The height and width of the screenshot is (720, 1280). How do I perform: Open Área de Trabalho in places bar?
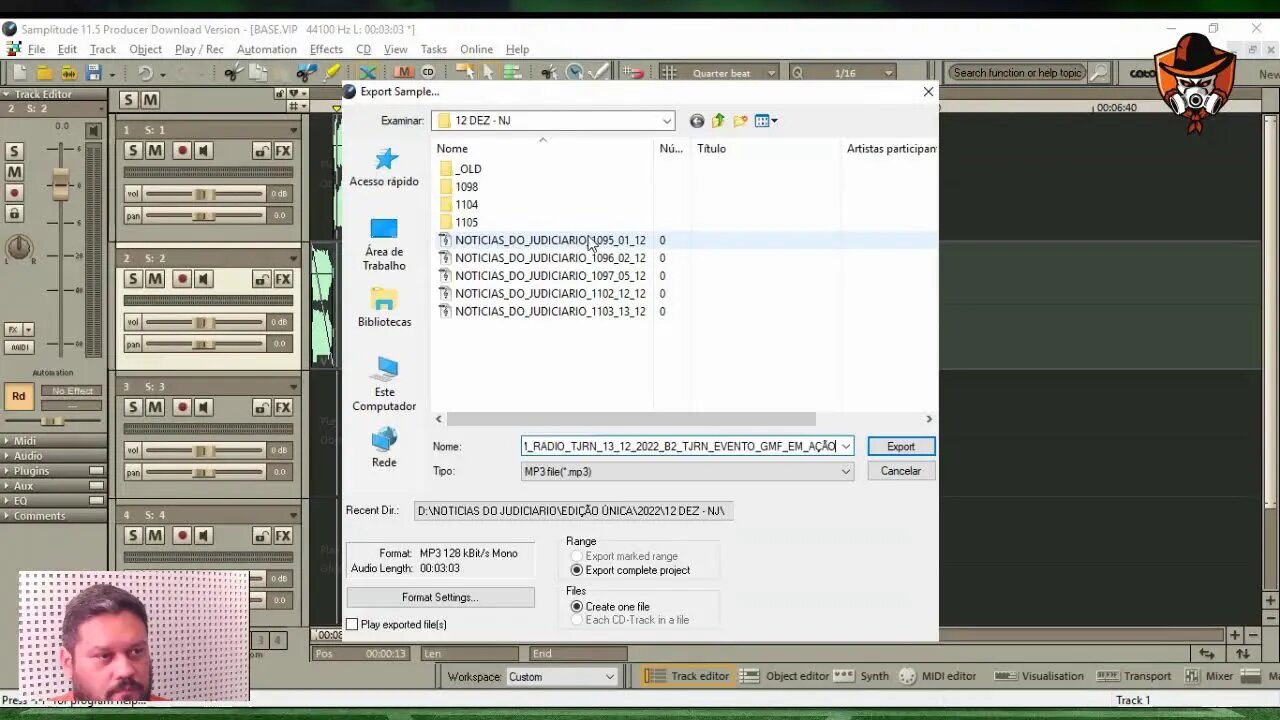coord(384,245)
